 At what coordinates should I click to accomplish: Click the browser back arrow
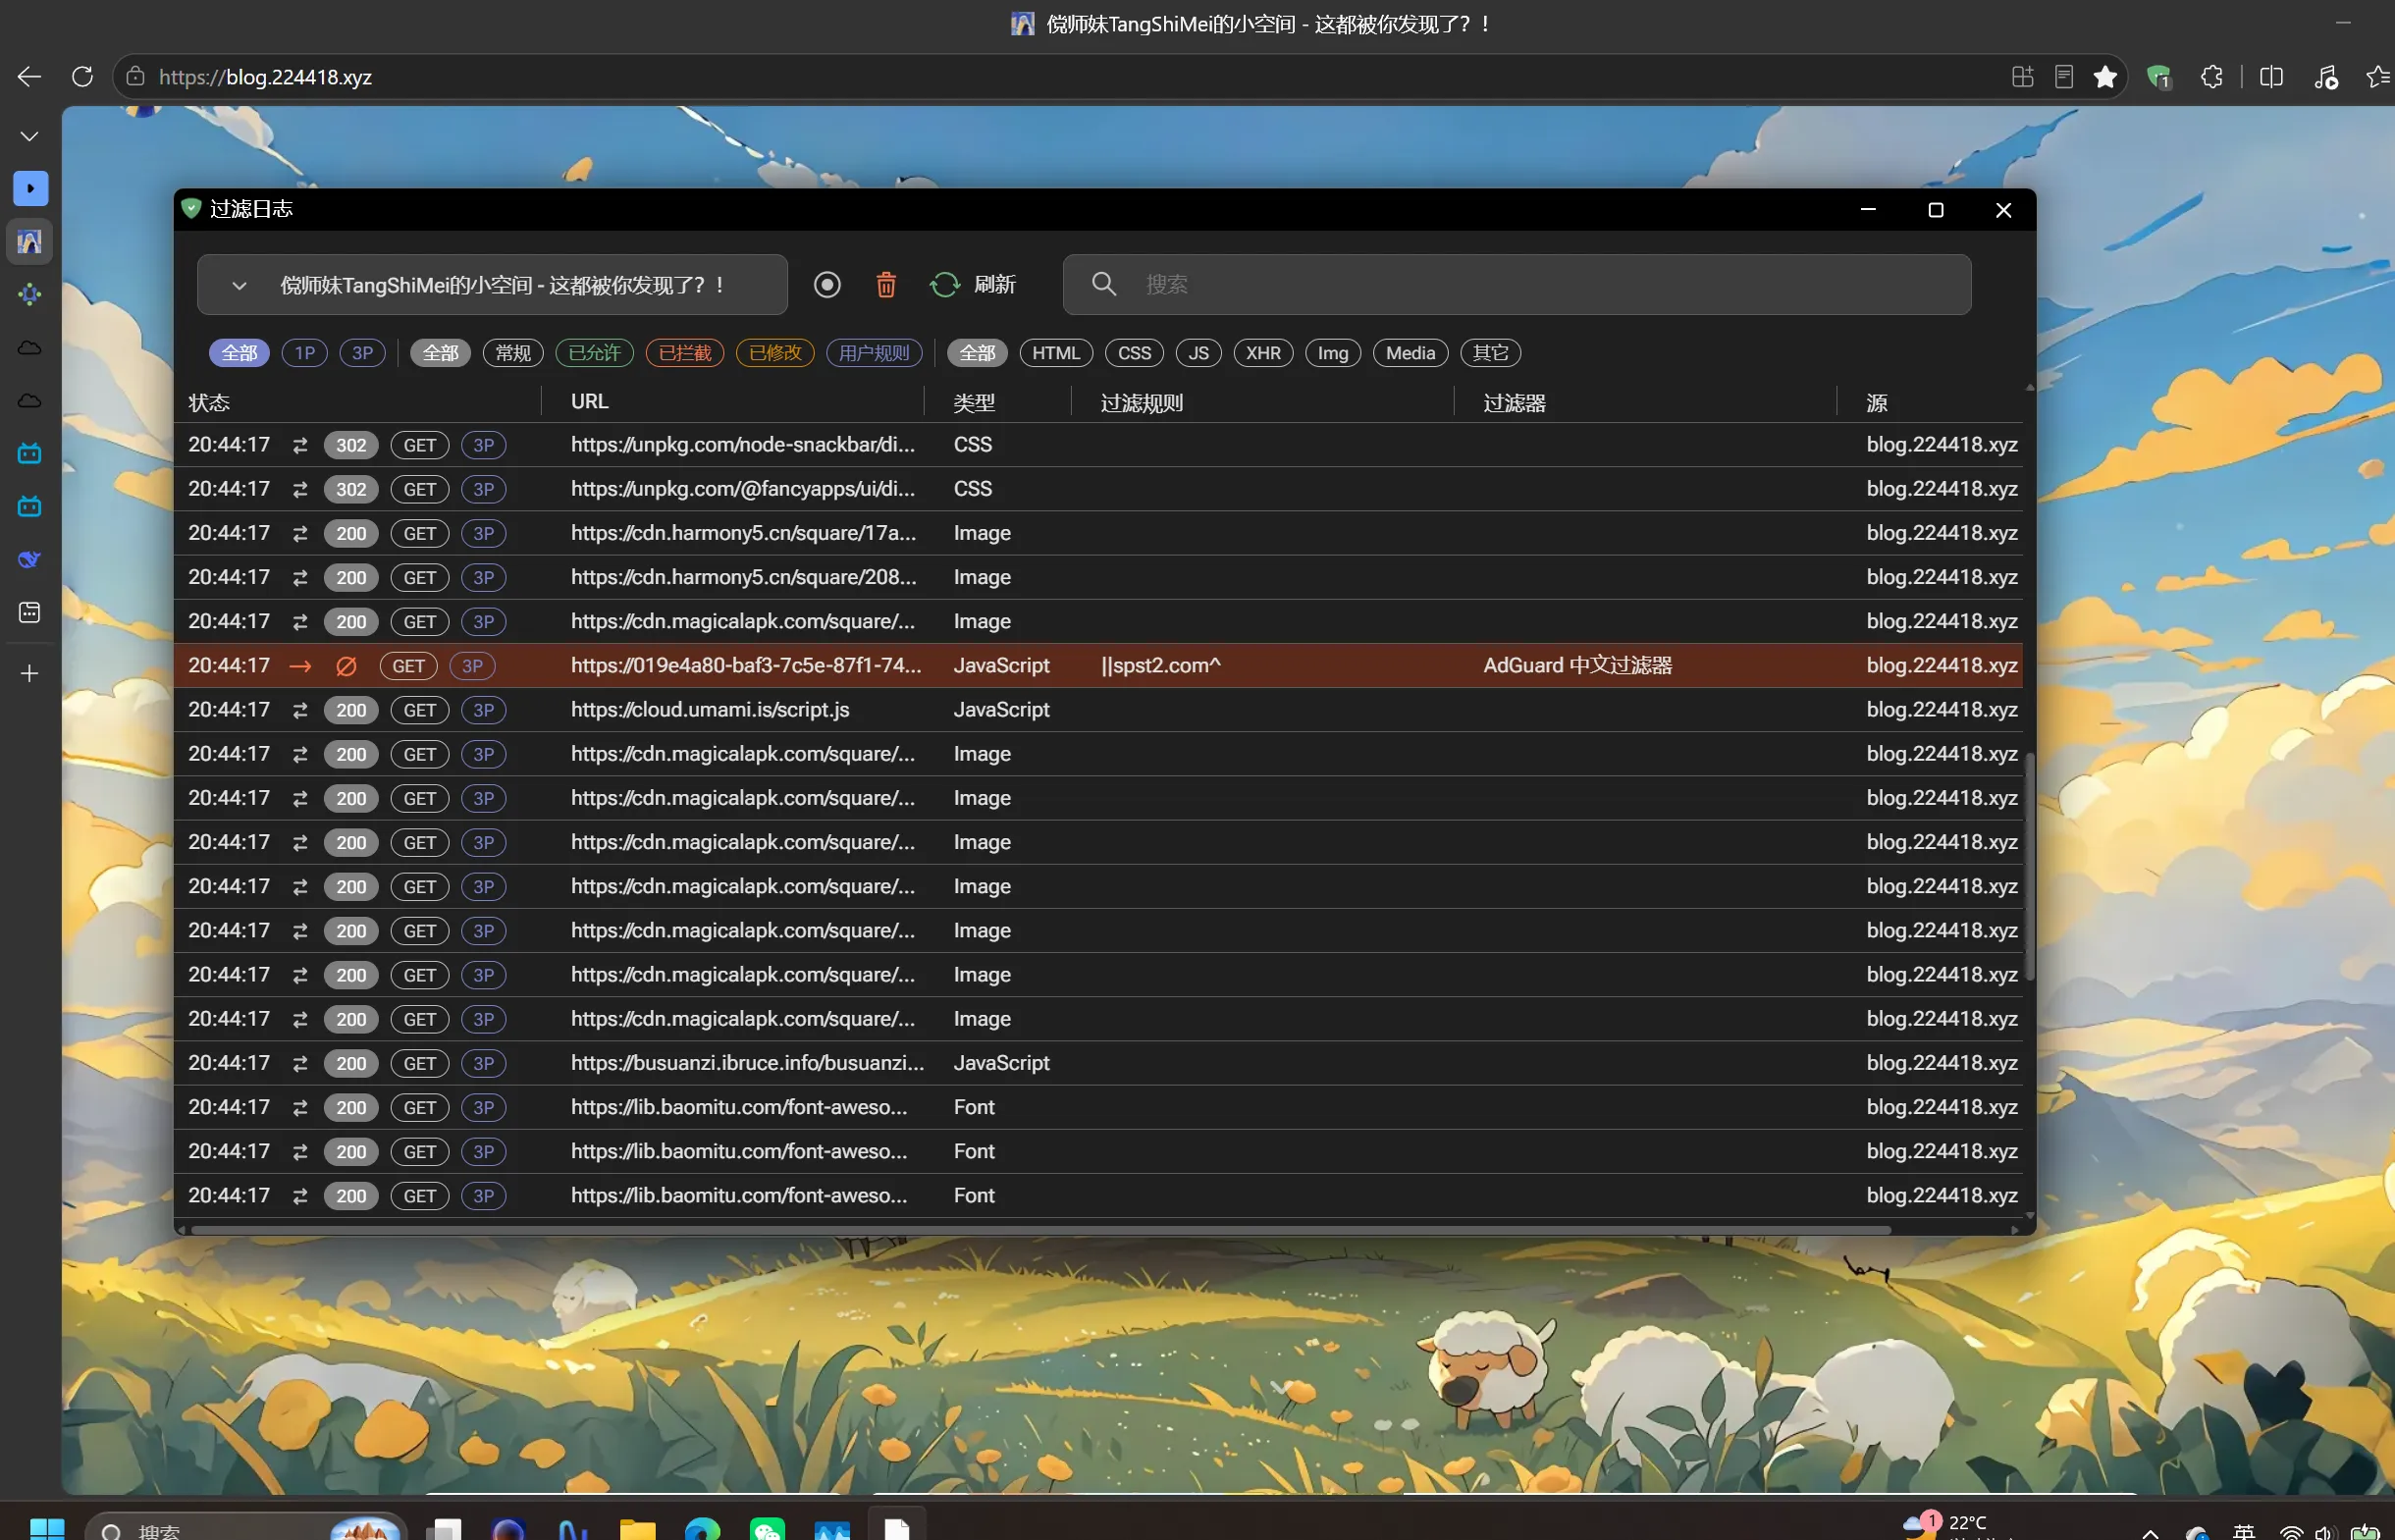coord(29,77)
